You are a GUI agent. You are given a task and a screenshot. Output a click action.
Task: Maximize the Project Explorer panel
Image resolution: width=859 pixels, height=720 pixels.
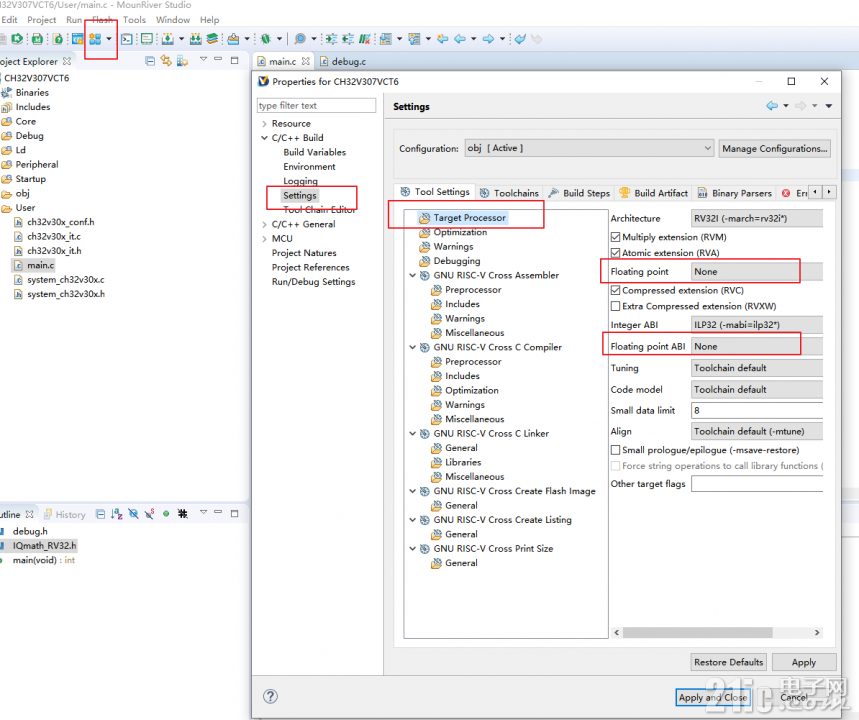pos(234,60)
